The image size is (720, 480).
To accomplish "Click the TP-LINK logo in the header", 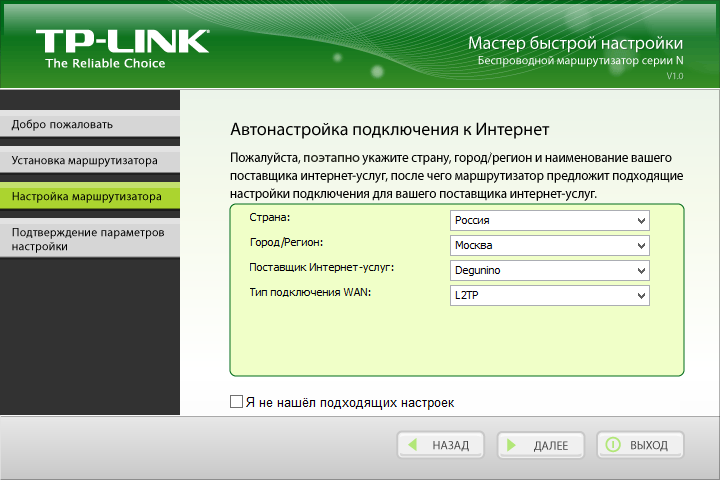I will tap(123, 41).
